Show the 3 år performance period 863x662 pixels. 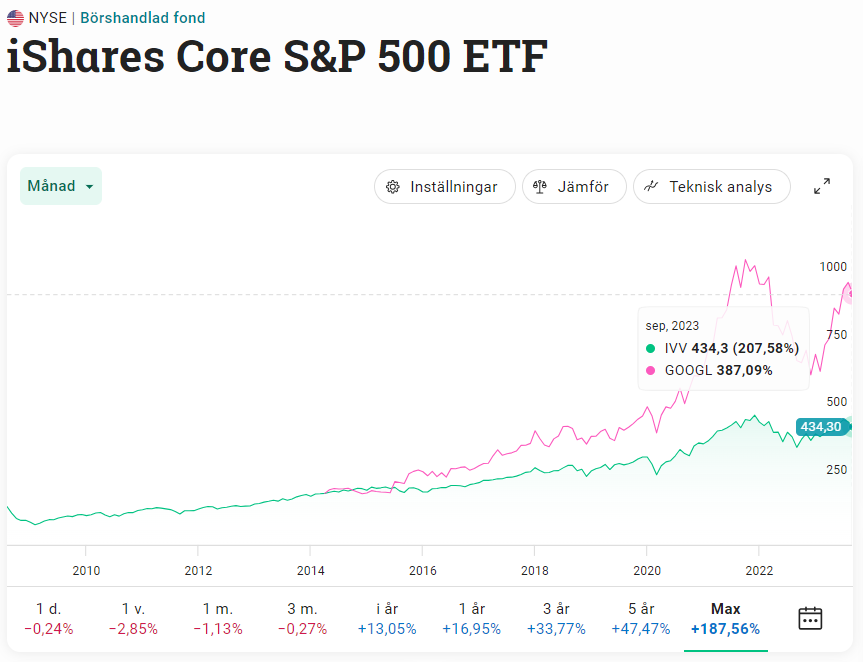click(556, 618)
